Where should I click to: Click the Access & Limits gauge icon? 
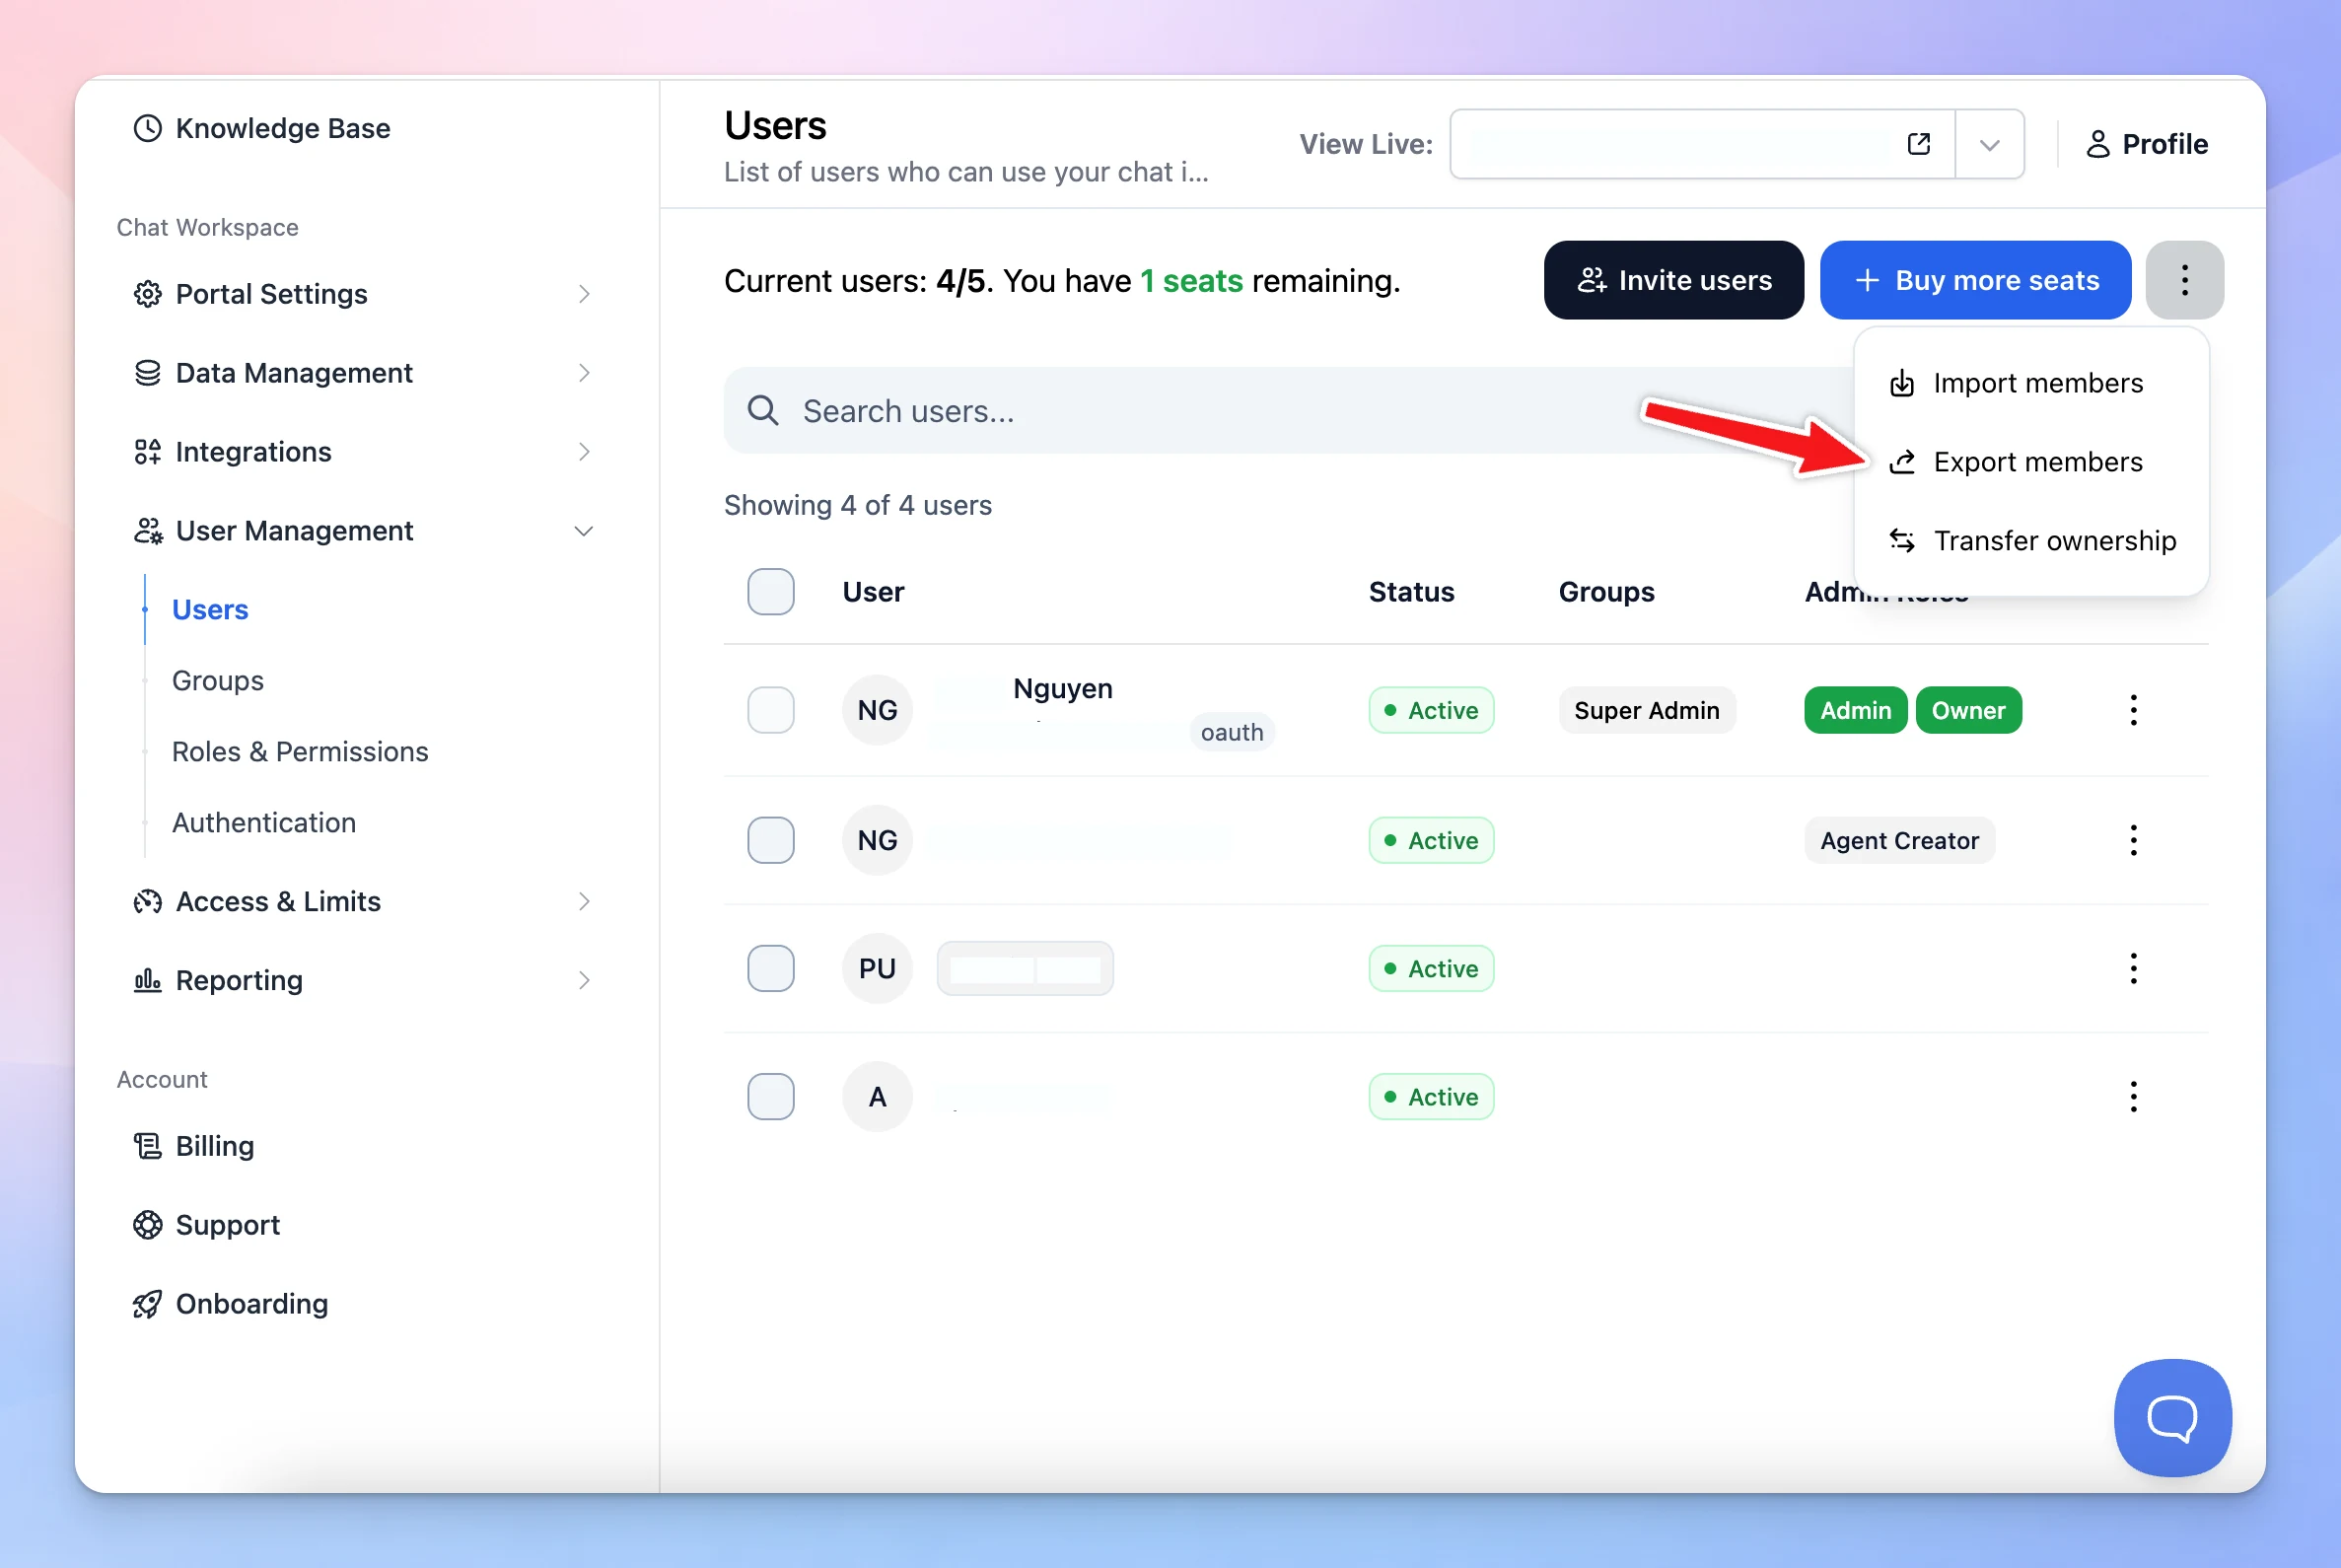(148, 902)
